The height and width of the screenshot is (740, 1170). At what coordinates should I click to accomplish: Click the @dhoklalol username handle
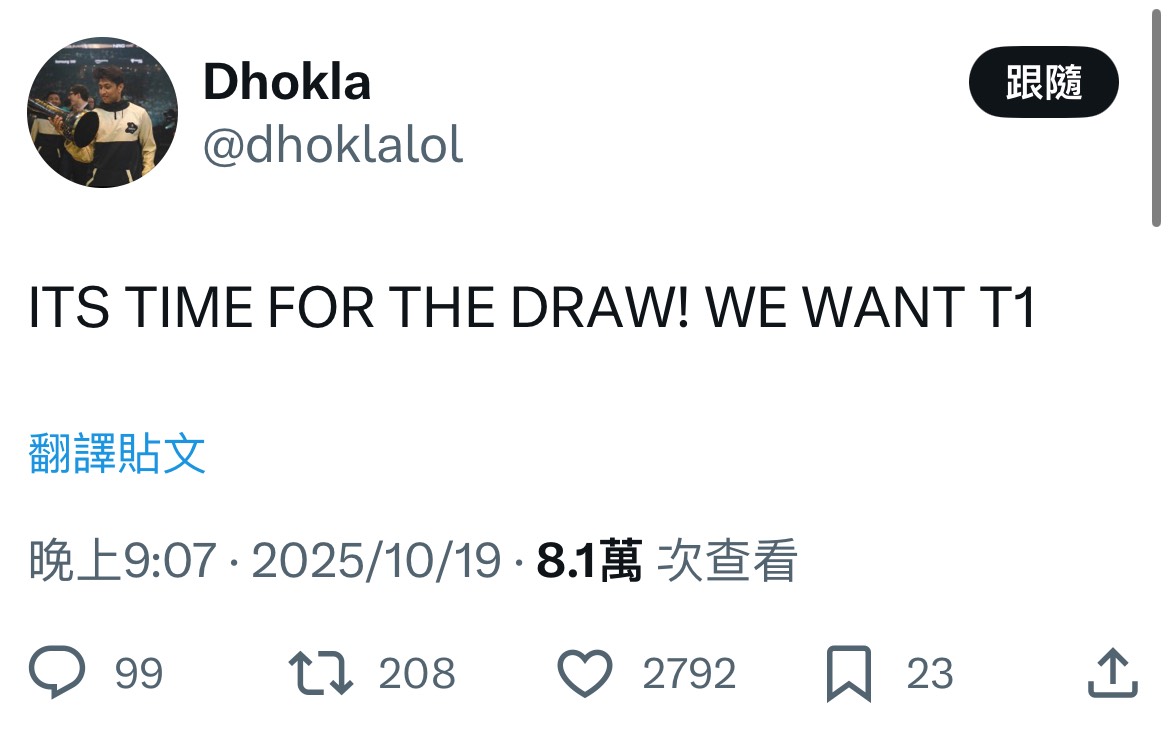point(331,146)
